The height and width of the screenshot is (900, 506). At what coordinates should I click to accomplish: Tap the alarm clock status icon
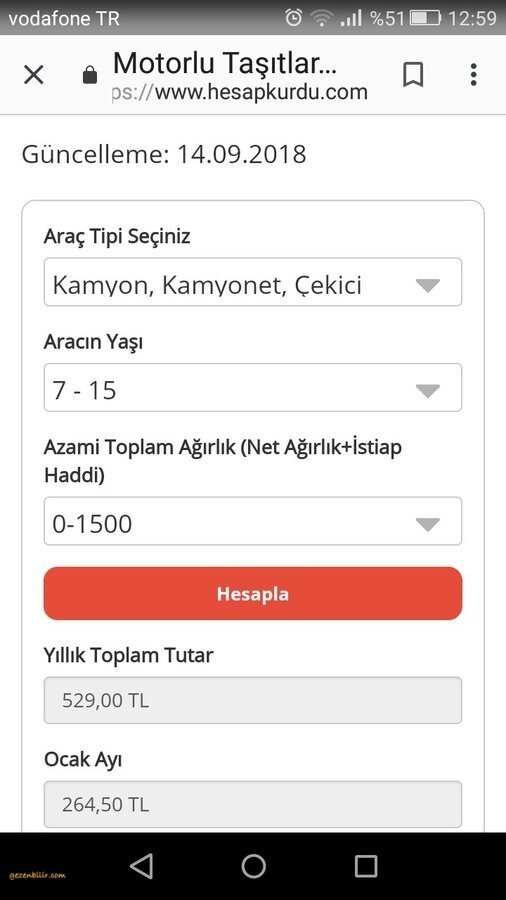[x=293, y=18]
